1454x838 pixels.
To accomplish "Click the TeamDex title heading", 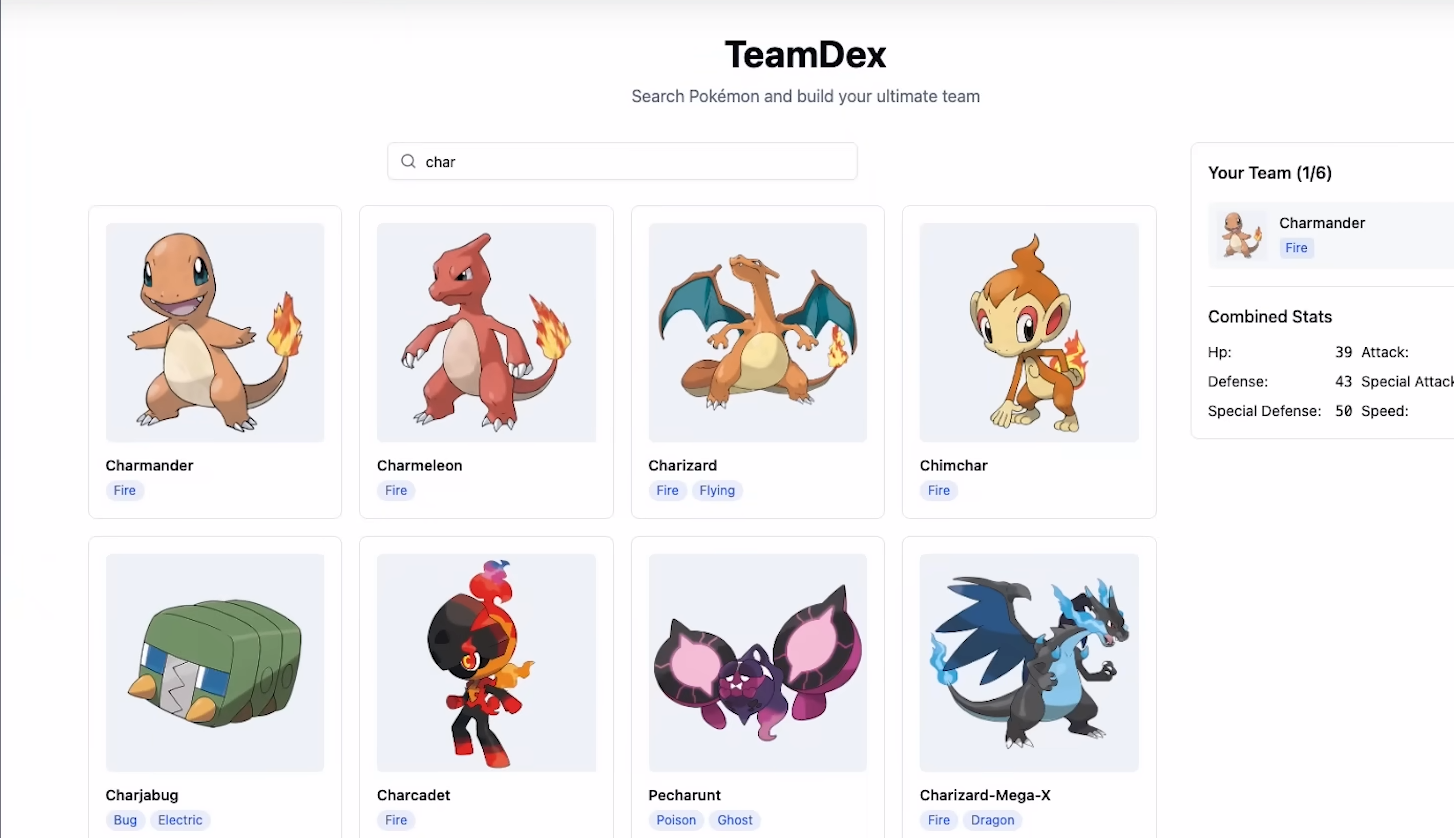I will tap(806, 54).
